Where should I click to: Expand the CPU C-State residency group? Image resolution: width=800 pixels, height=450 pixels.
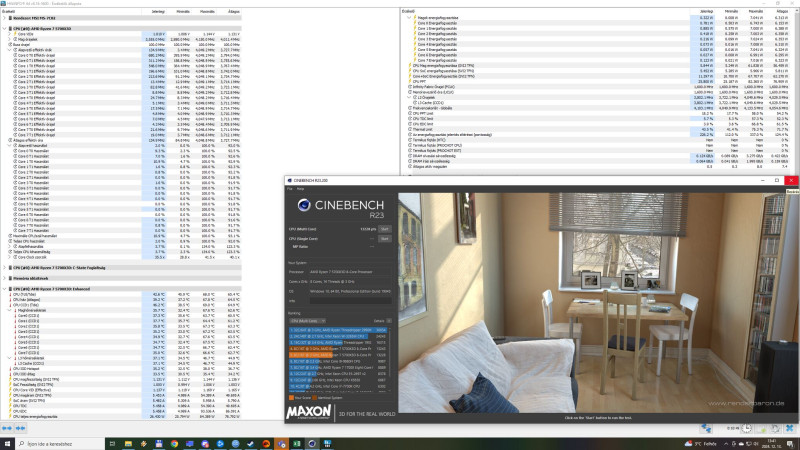point(5,267)
